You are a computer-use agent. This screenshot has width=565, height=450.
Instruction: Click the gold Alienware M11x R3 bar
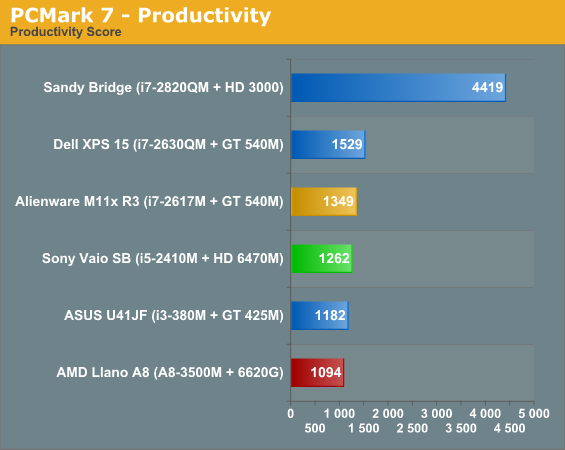[324, 201]
